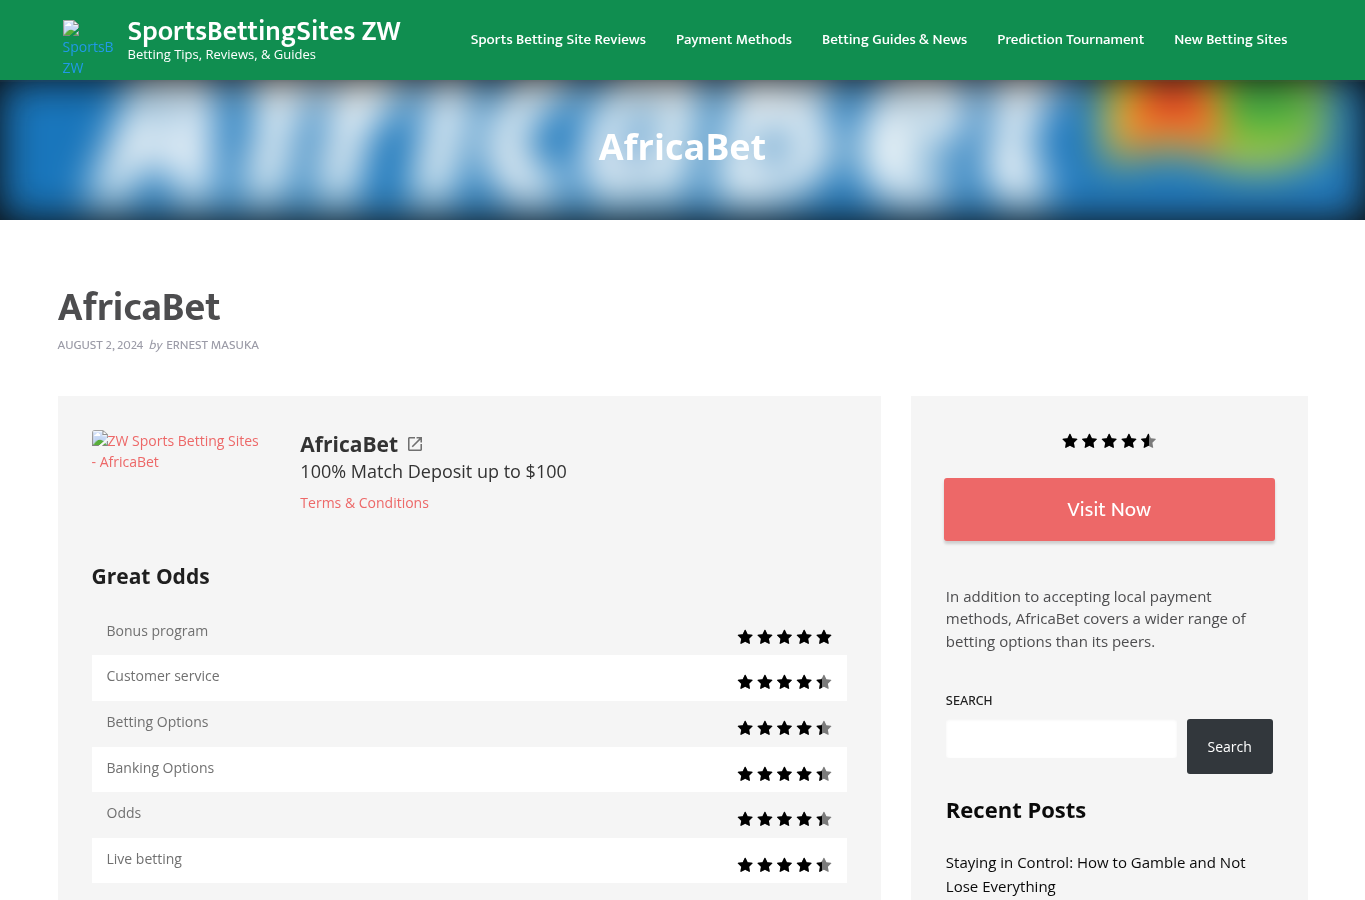The image size is (1365, 900).
Task: Click the Odds row label
Action: (124, 813)
